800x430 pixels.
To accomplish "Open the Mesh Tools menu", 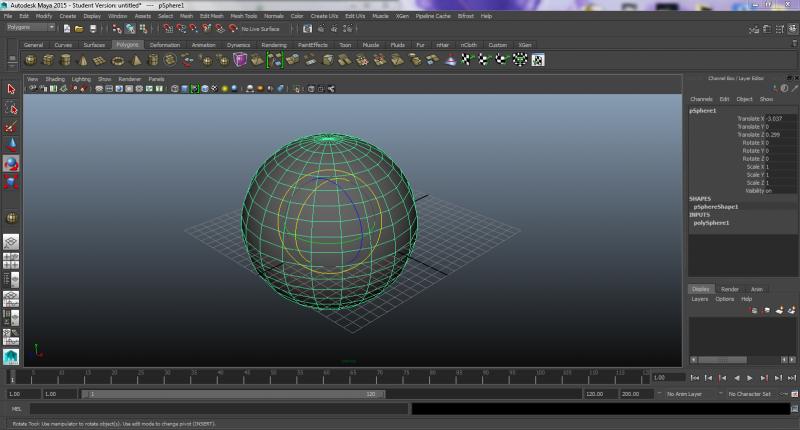I will coord(243,16).
